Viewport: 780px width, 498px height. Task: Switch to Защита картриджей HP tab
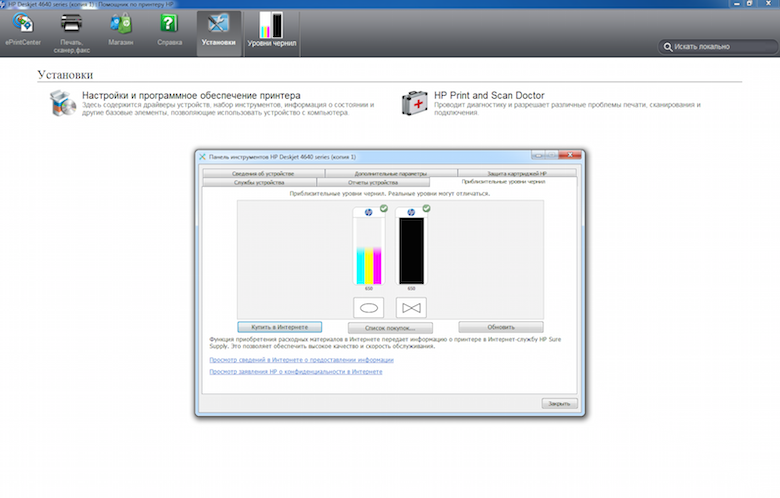coord(517,173)
